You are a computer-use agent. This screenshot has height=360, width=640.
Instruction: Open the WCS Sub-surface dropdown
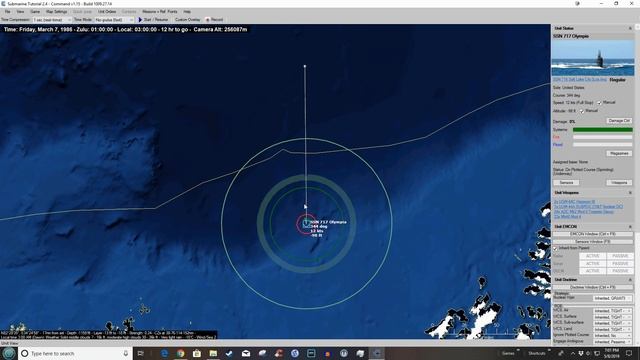coord(612,323)
